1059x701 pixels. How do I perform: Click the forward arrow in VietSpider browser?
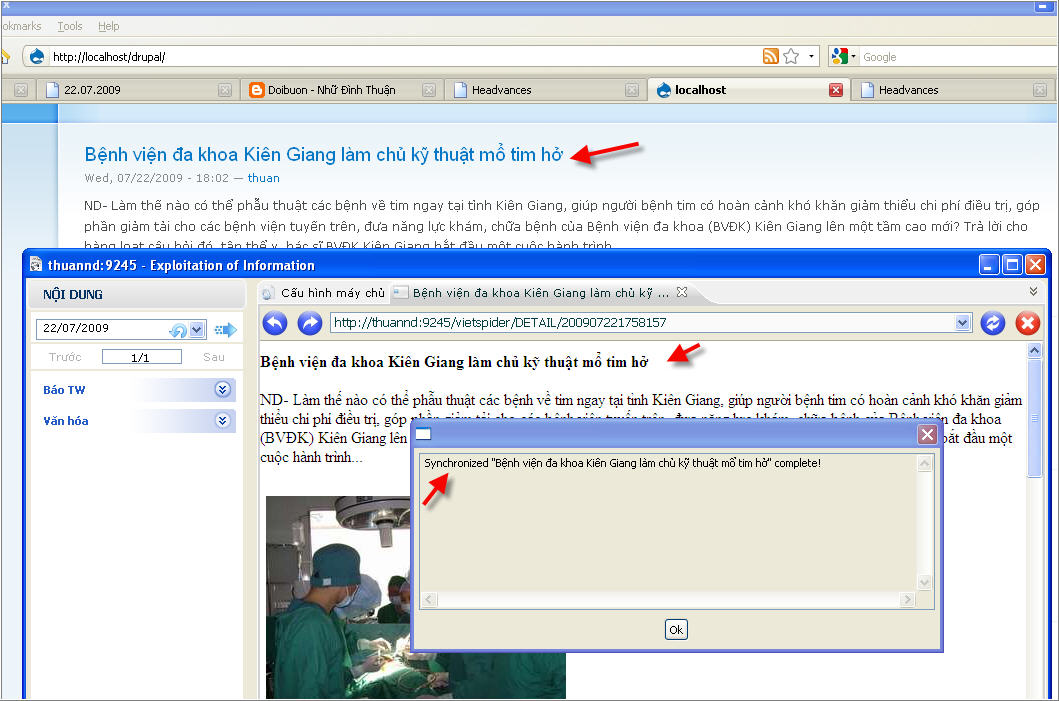(310, 323)
